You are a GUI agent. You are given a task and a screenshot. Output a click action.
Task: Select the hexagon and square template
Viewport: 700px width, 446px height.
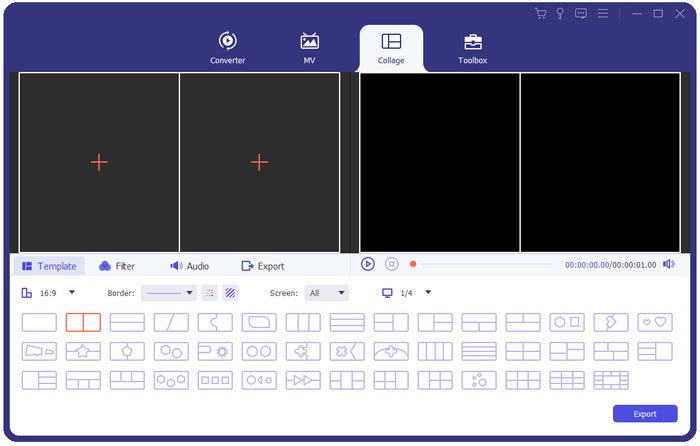coord(567,322)
